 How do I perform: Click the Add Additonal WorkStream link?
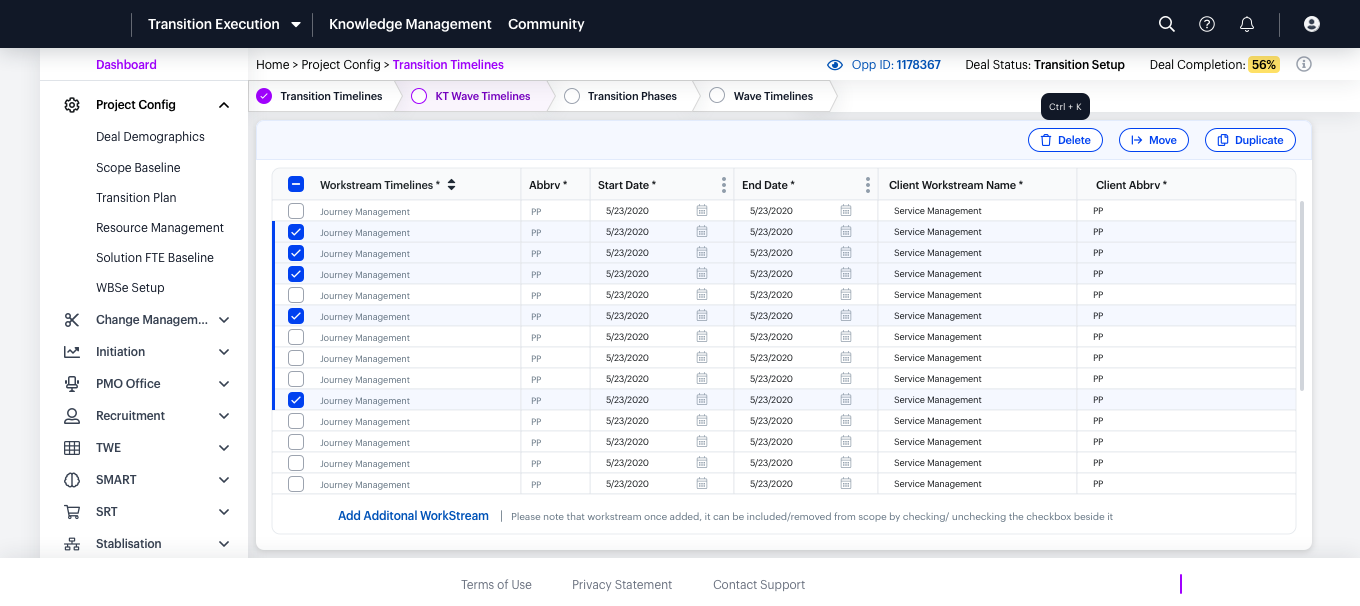(x=413, y=516)
